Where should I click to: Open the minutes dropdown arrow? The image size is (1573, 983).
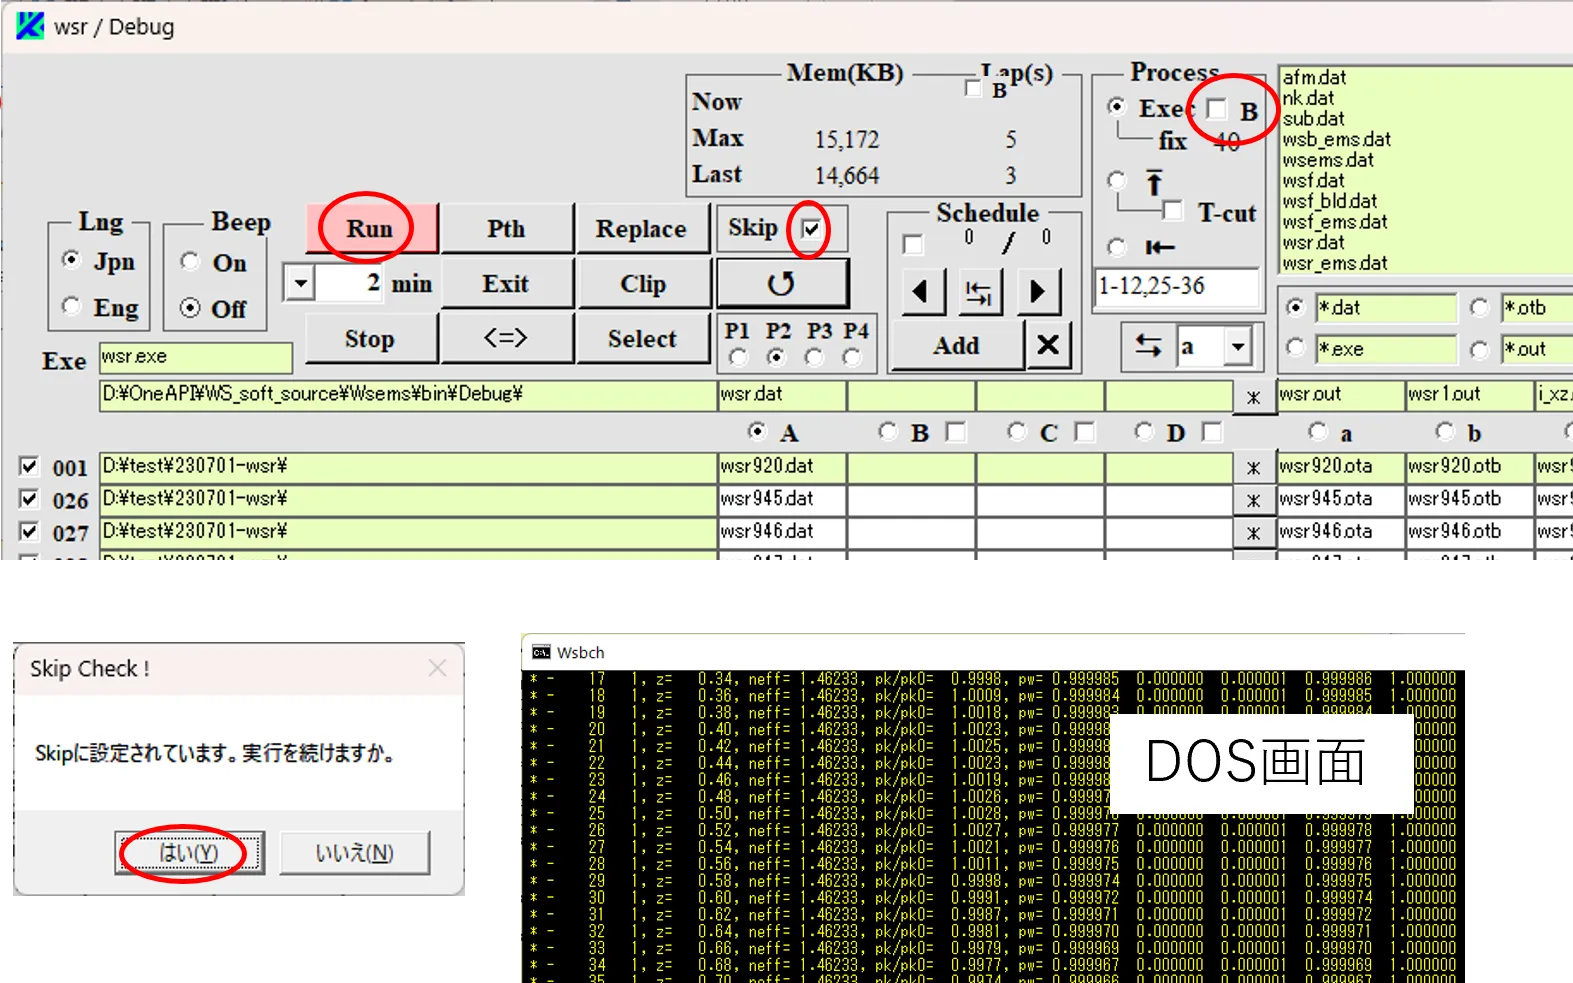300,283
